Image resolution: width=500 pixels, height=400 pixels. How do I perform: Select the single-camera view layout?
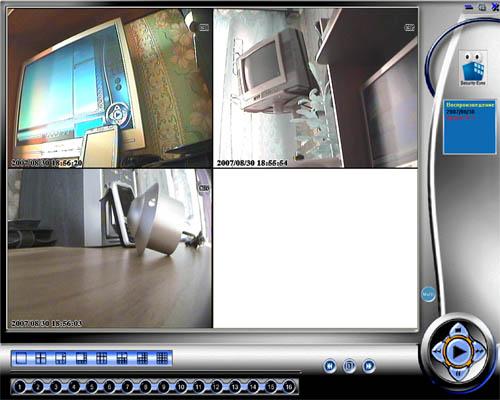coord(21,359)
